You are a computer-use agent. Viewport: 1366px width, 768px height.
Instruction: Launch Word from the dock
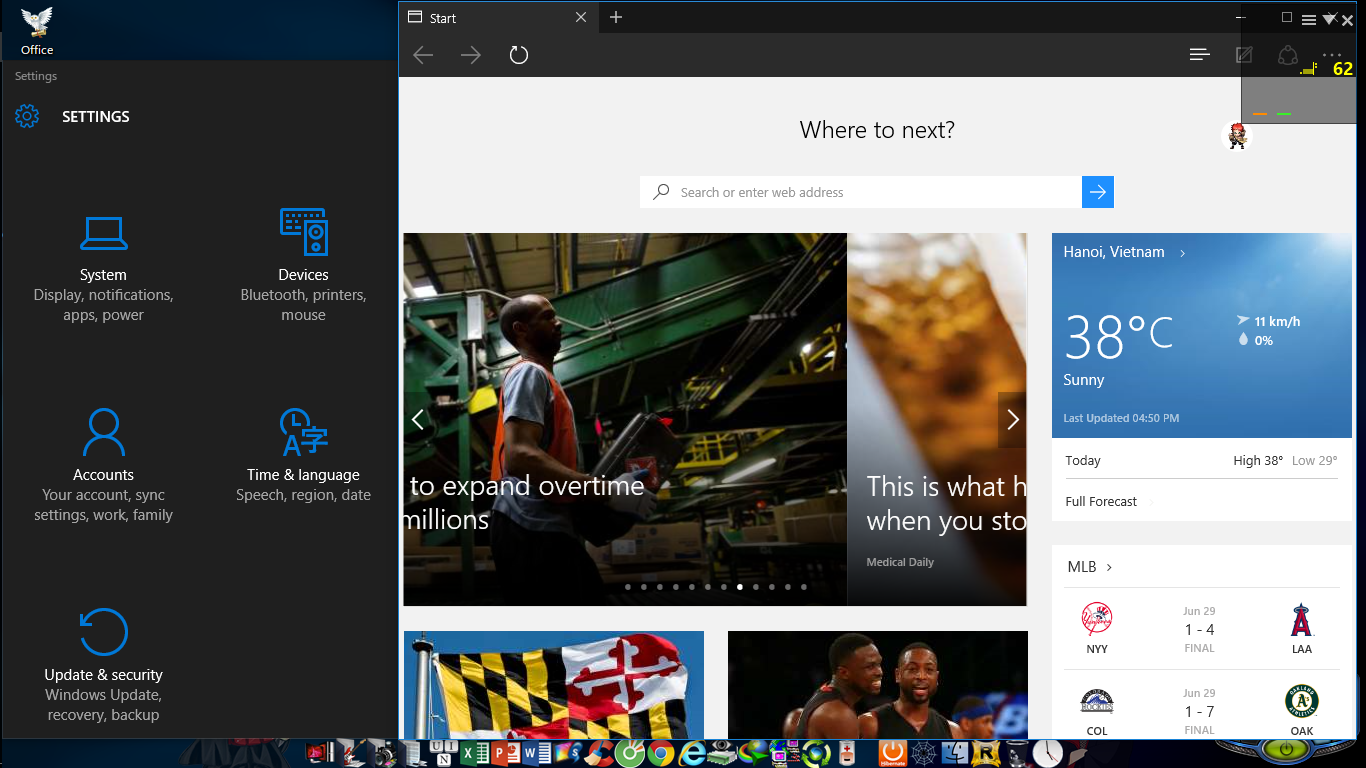pos(535,753)
